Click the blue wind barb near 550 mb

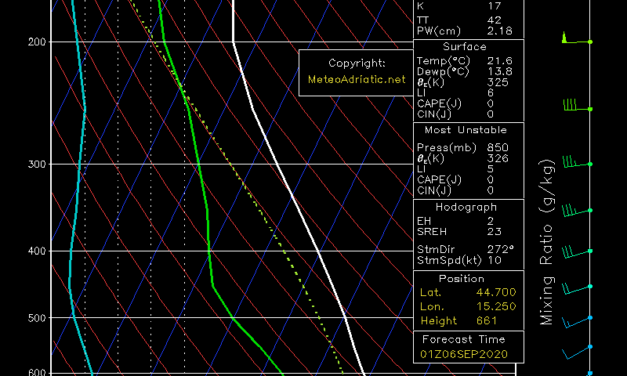[x=577, y=352]
